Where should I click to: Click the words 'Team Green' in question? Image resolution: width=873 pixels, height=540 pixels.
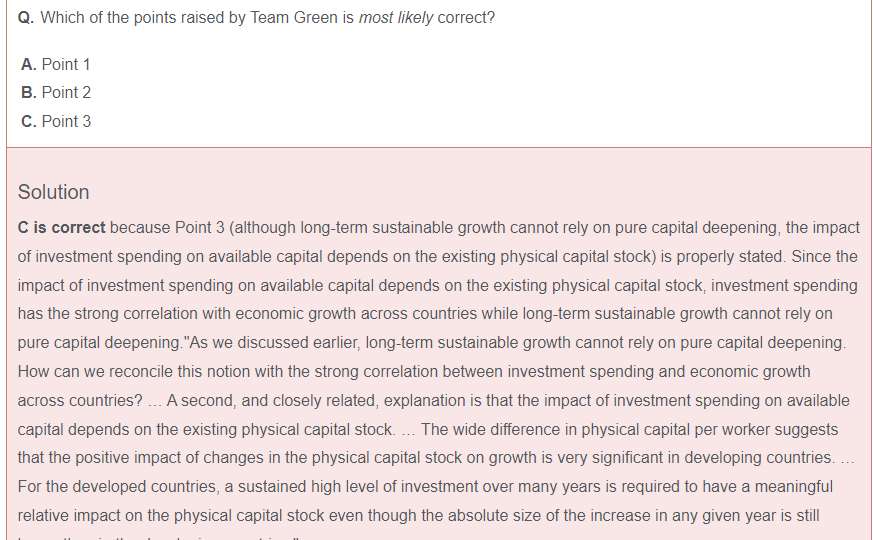coord(293,18)
